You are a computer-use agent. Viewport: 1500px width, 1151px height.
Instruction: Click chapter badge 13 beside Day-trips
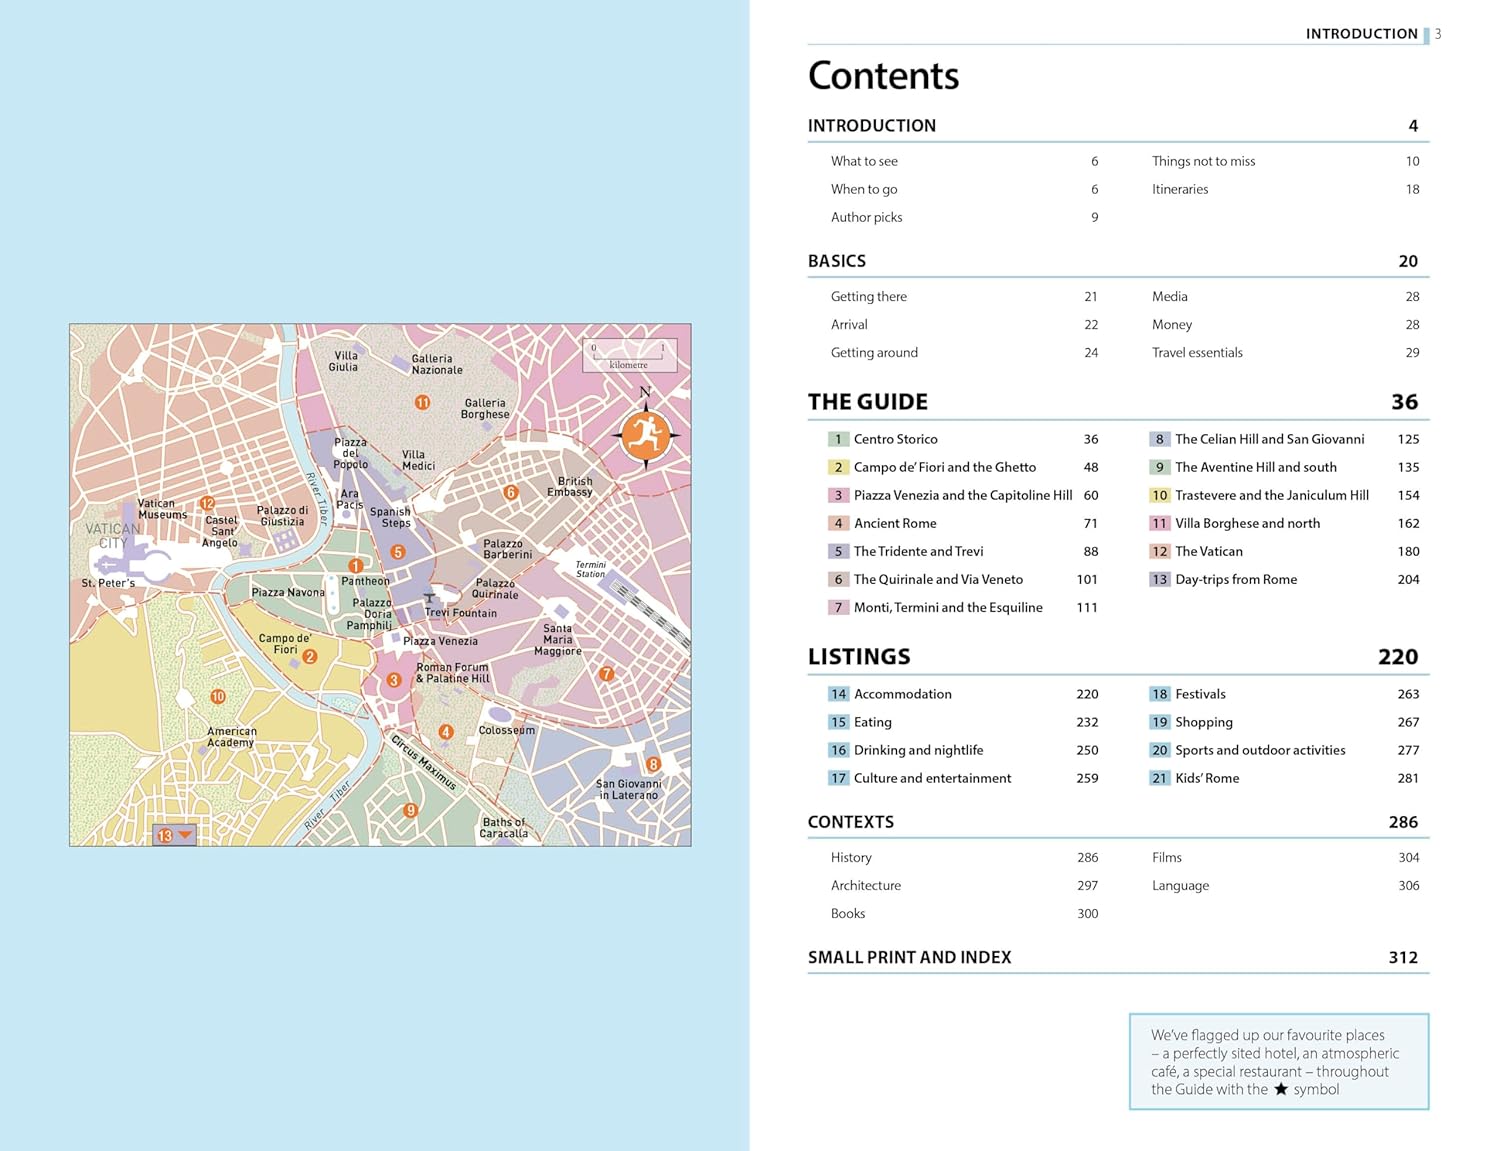(x=1159, y=579)
